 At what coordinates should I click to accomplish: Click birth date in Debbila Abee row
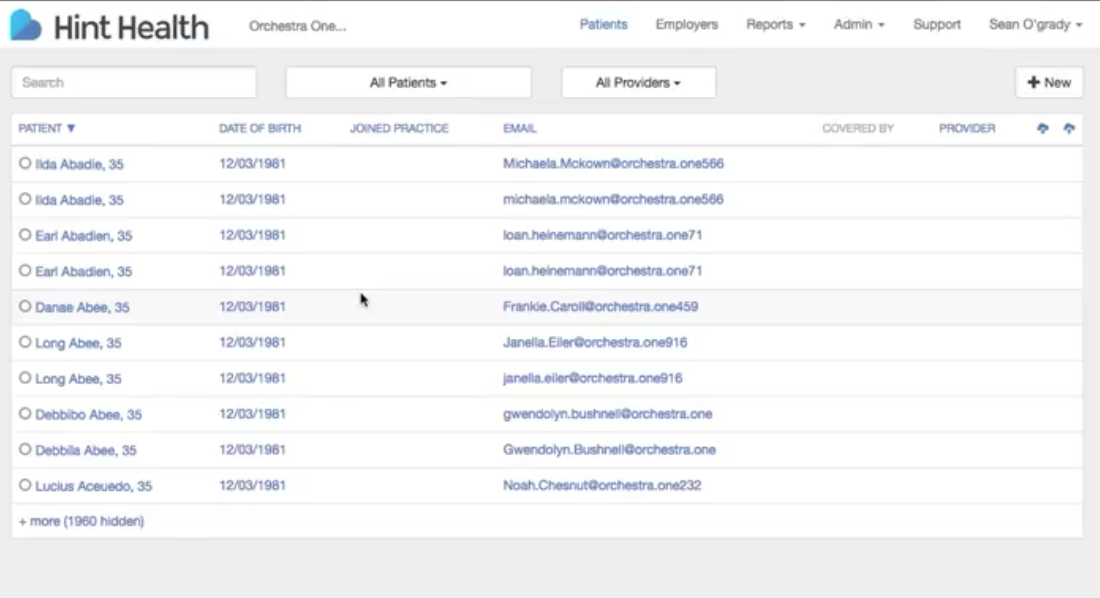[x=253, y=450]
